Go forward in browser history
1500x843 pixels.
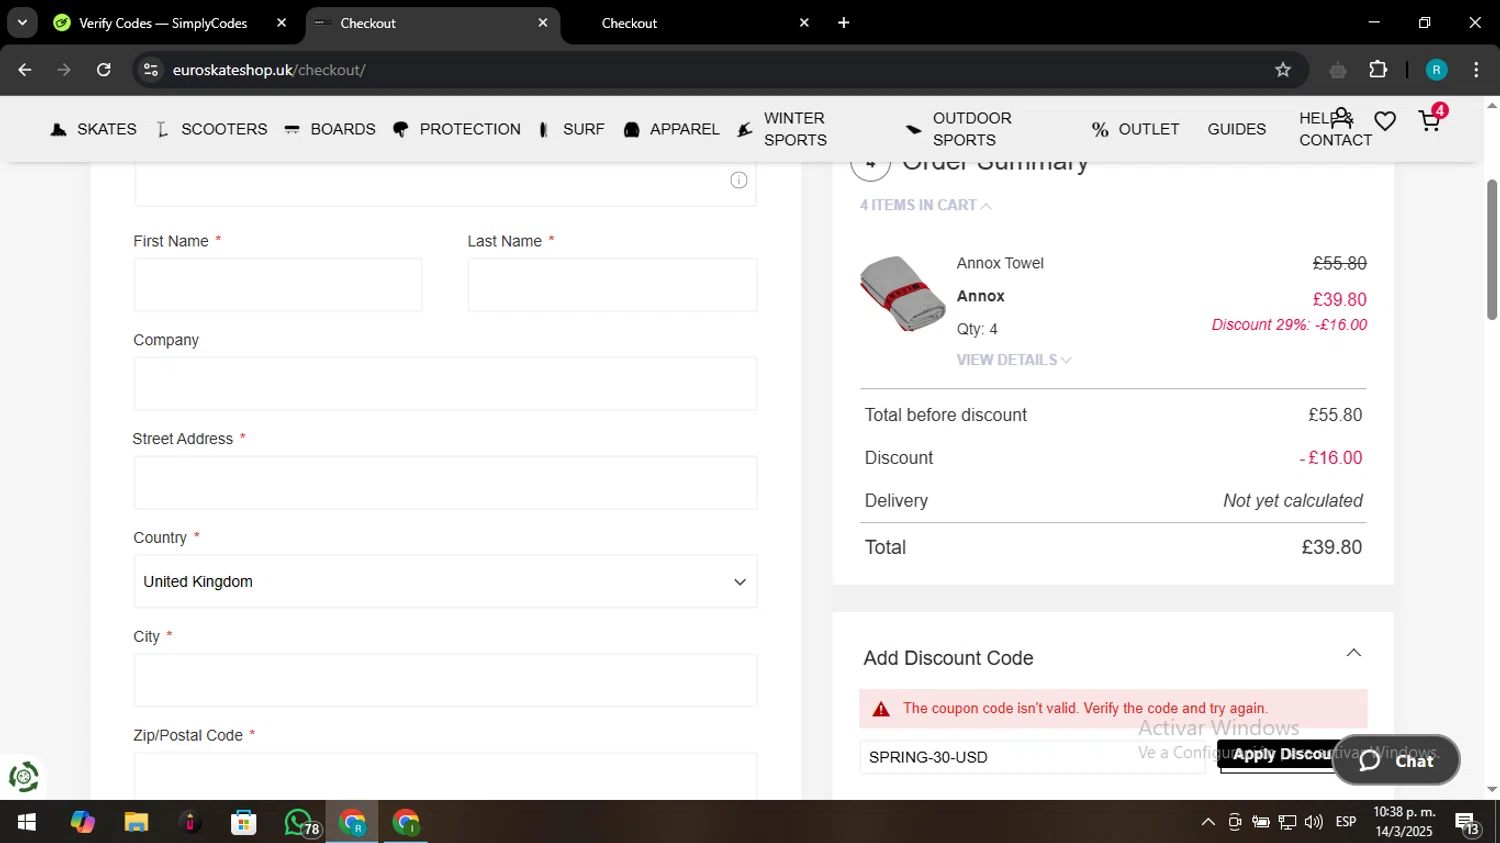tap(64, 70)
